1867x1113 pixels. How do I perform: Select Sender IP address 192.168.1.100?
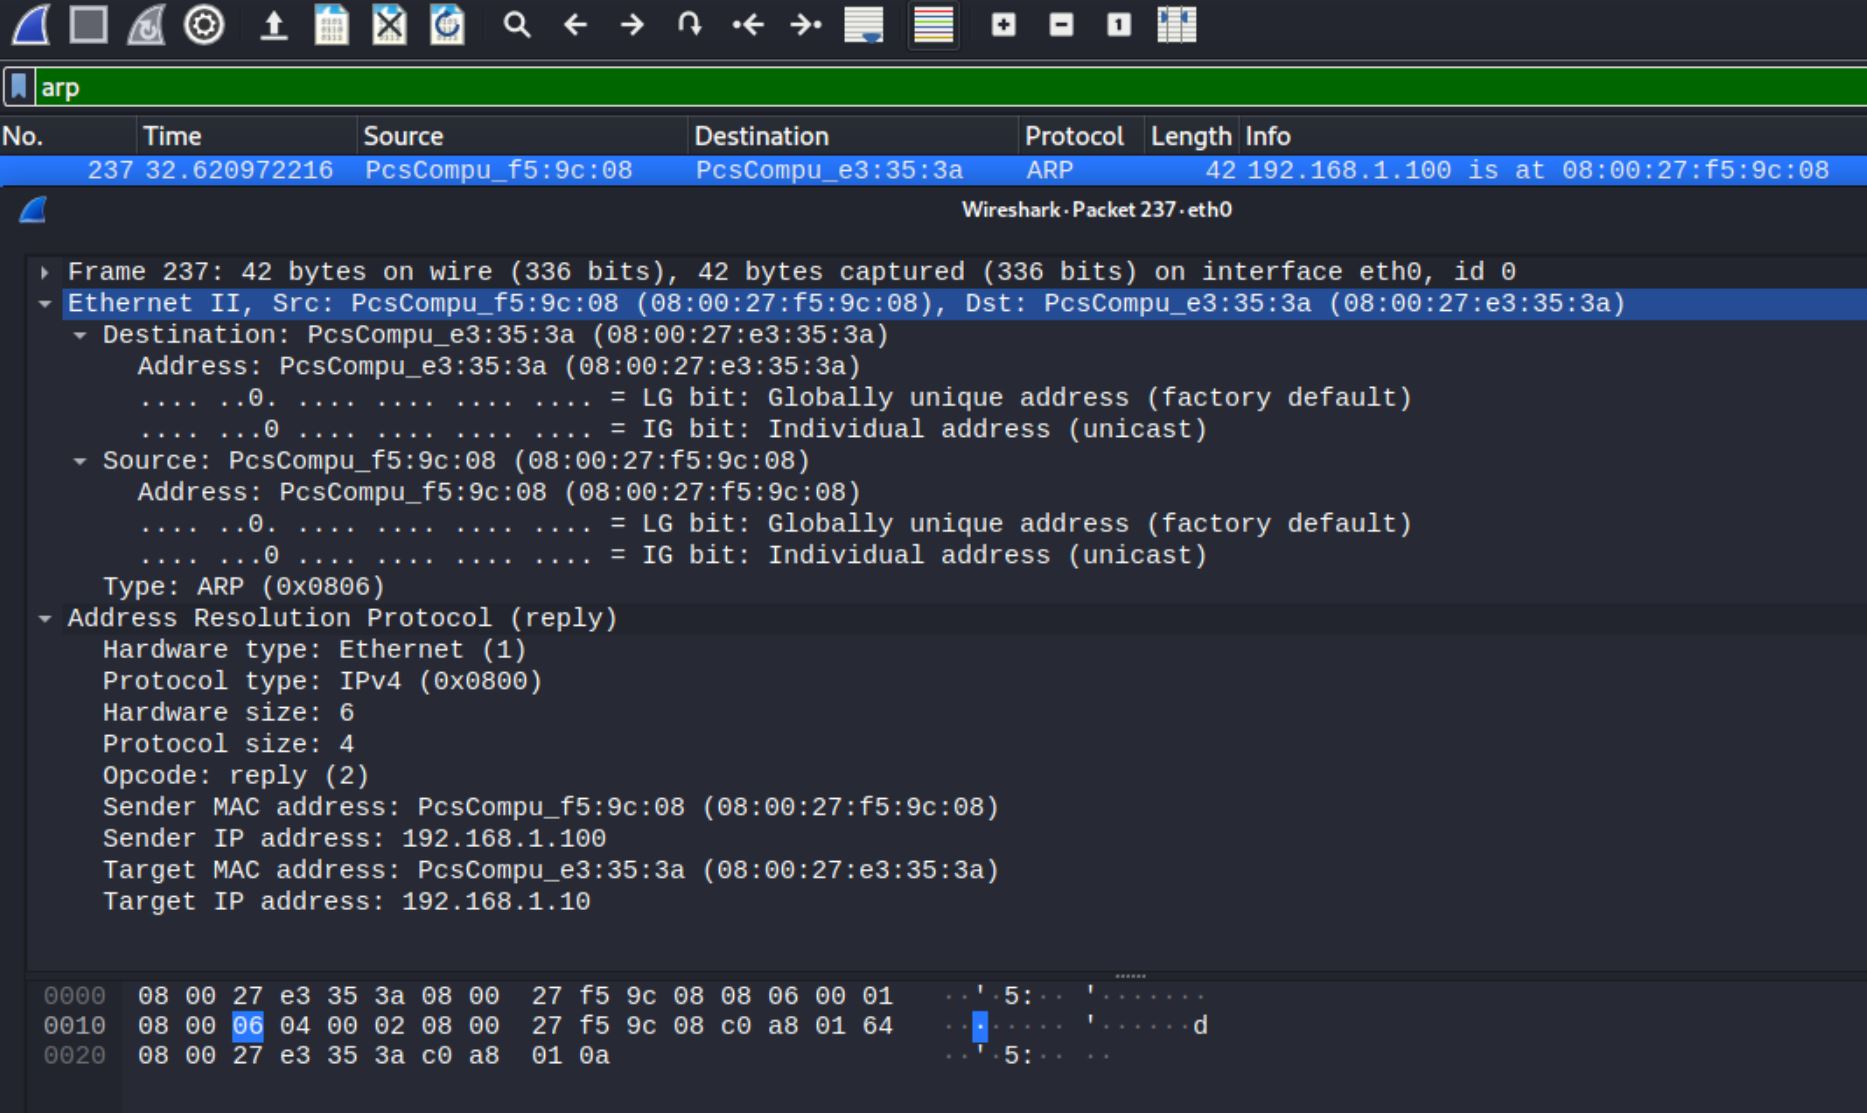click(354, 839)
